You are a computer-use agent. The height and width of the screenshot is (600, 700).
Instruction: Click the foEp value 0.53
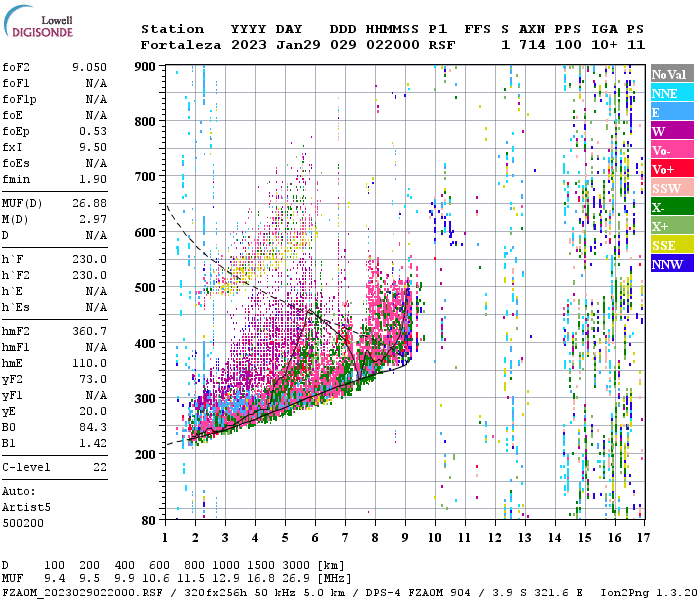93,131
